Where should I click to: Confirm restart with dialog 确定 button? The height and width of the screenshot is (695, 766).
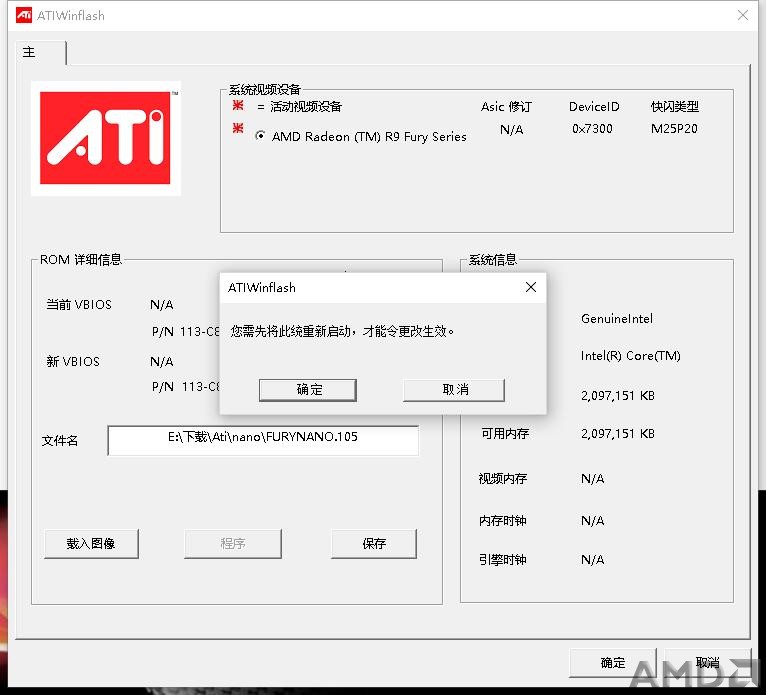pyautogui.click(x=308, y=390)
